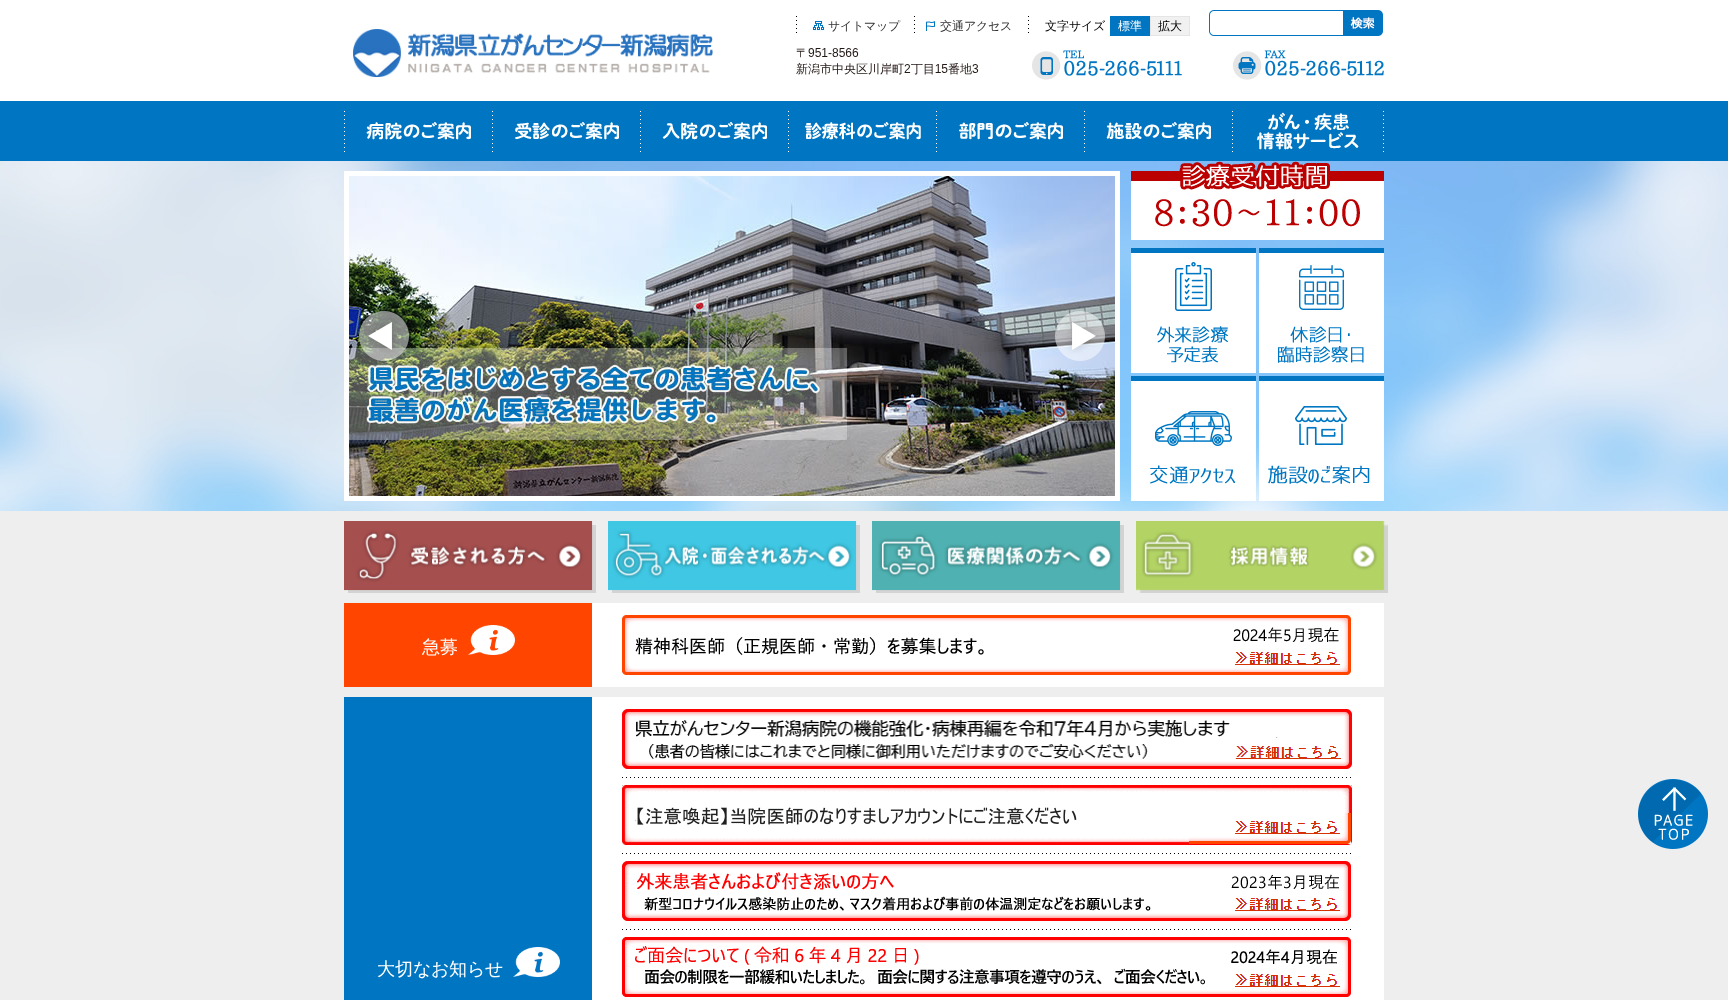Viewport: 1728px width, 1000px height.
Task: Open the がん・疾患情報サービス menu
Action: tap(1306, 130)
